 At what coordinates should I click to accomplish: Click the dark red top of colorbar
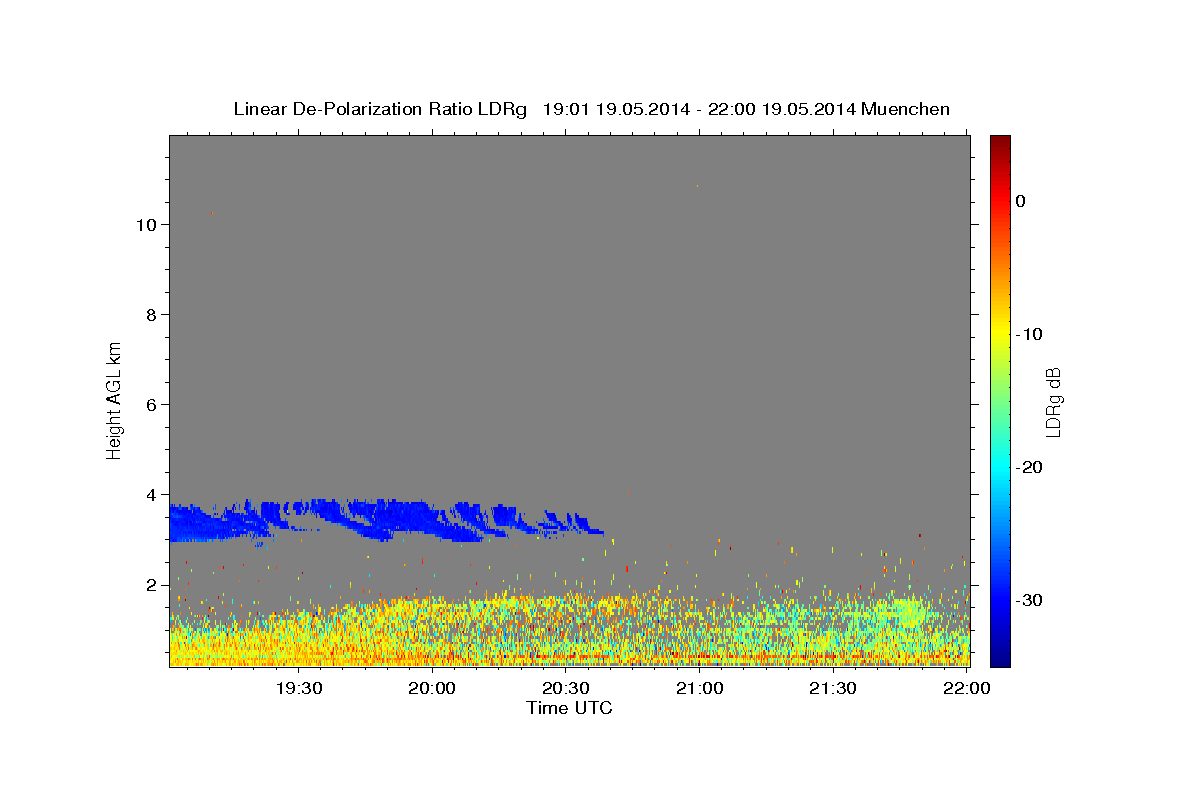[x=1000, y=143]
